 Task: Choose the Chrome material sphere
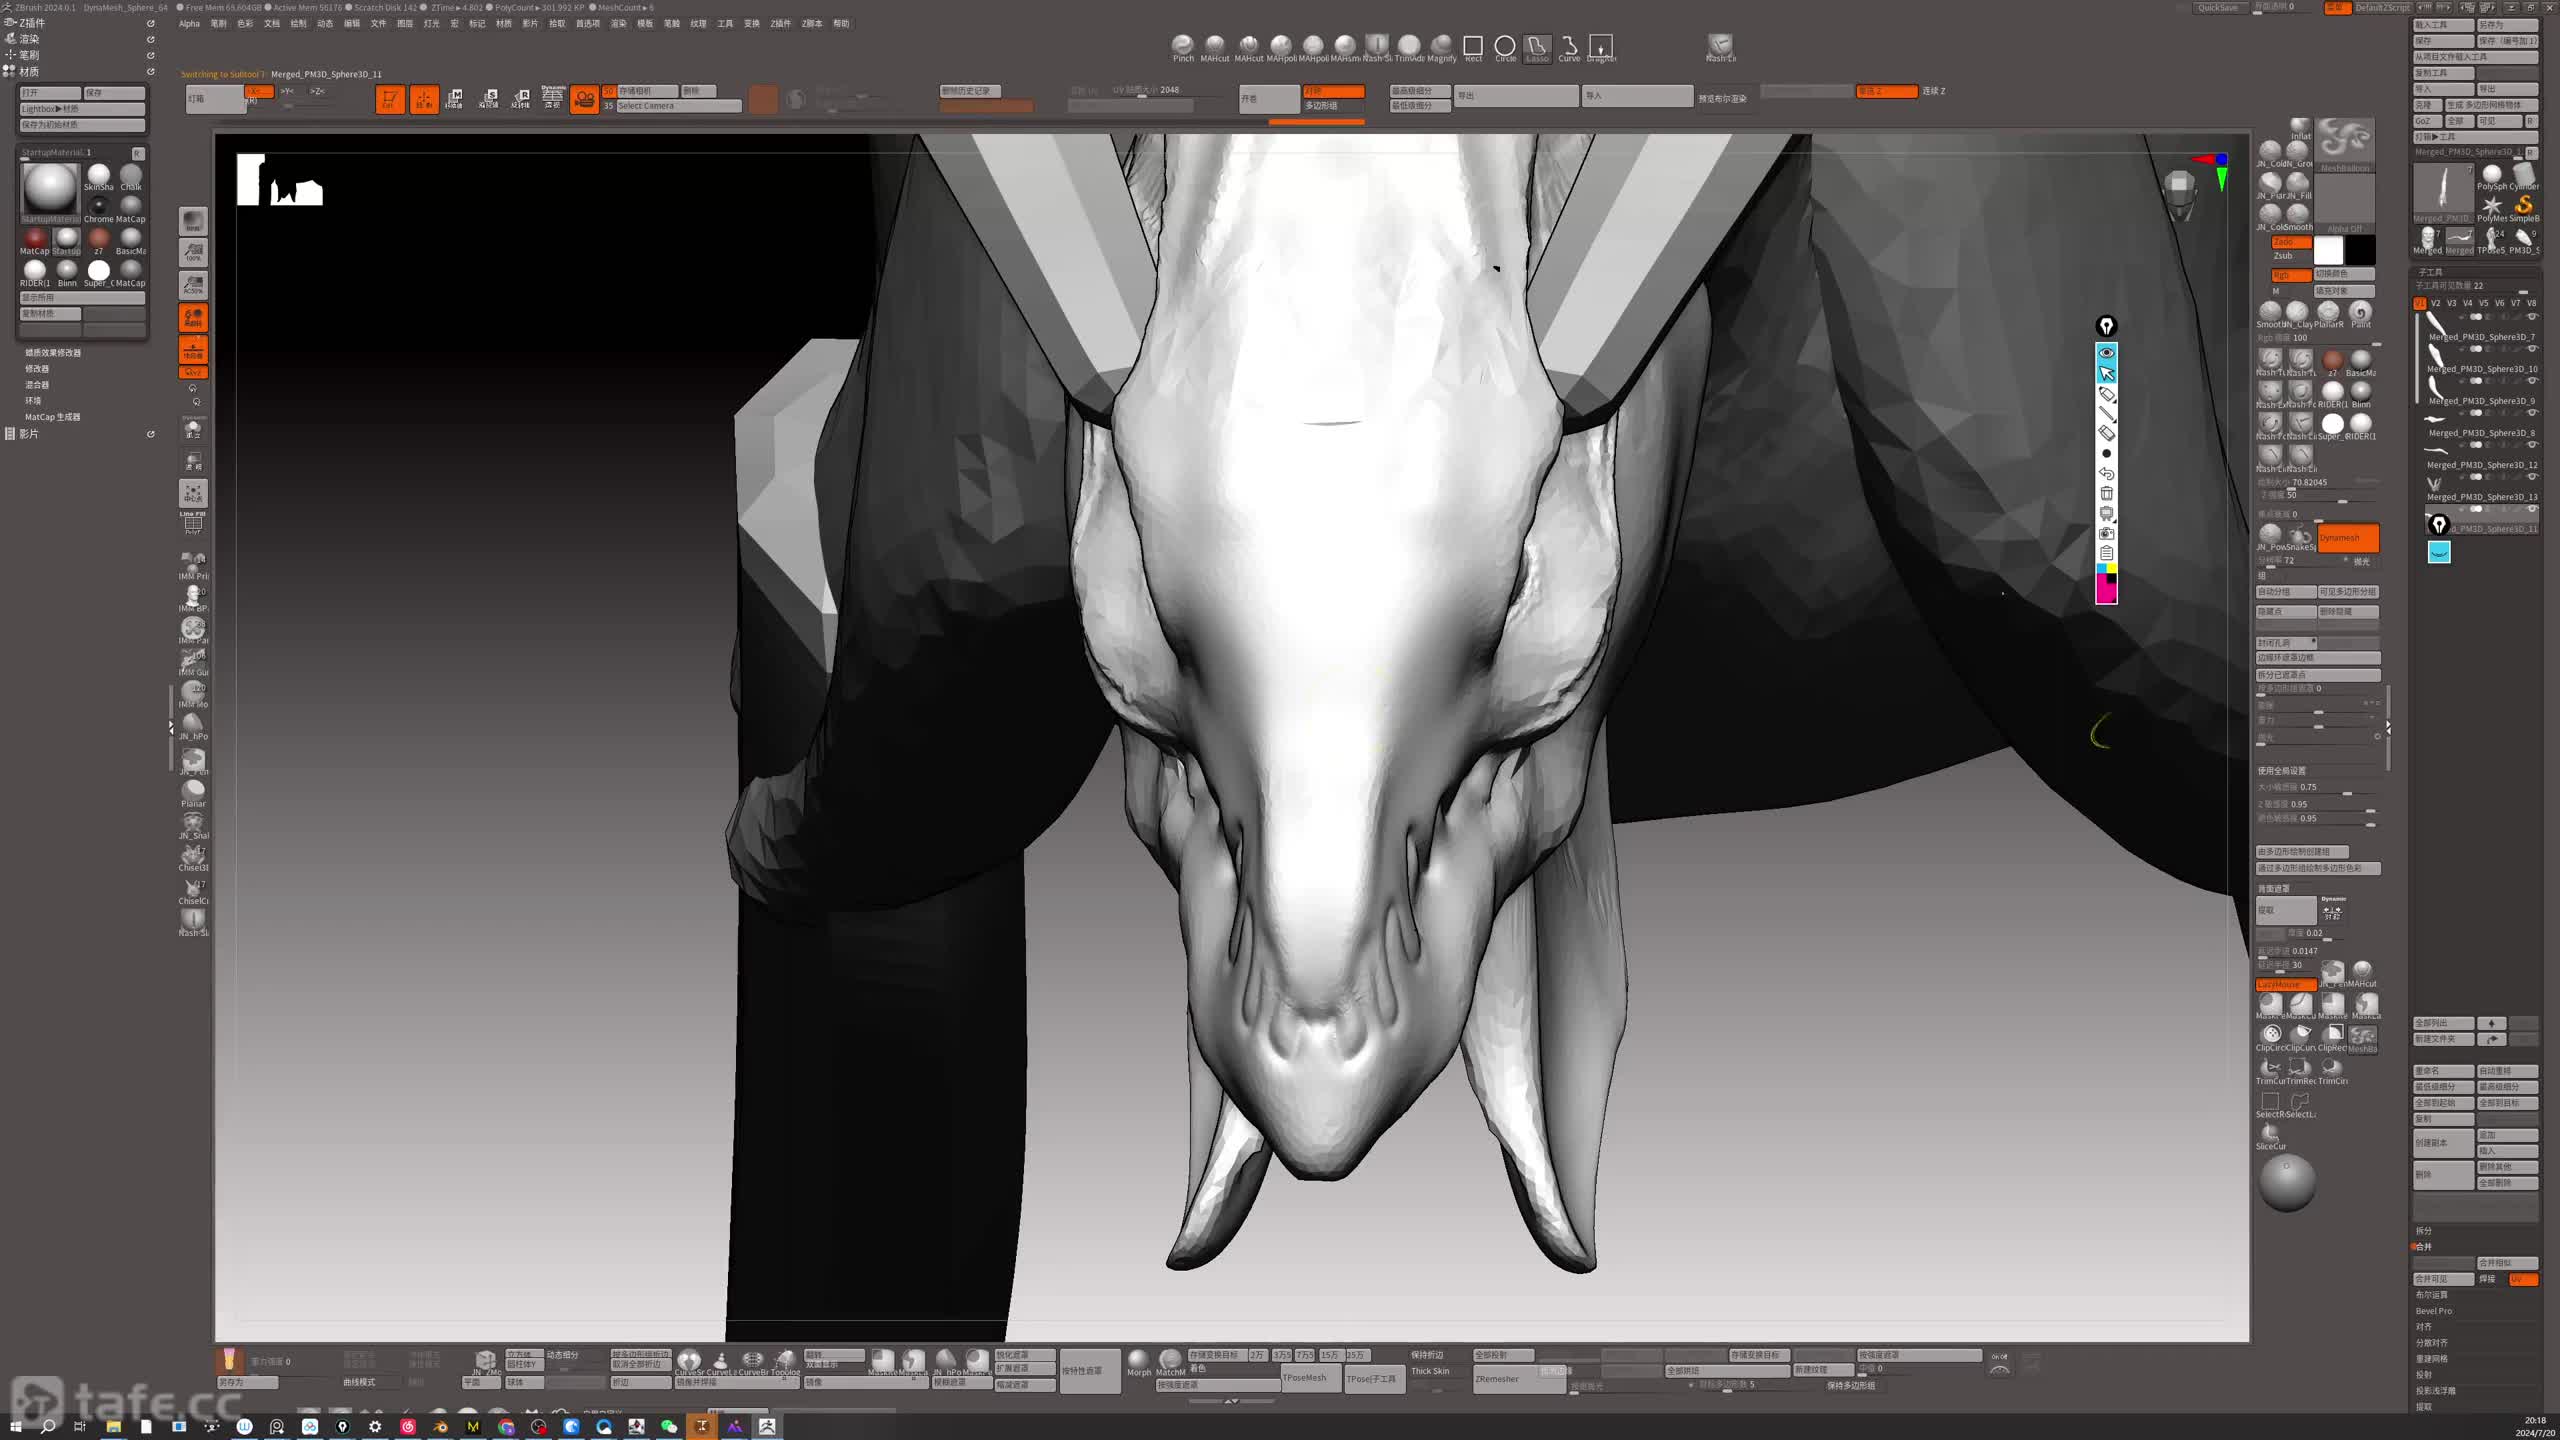point(98,206)
